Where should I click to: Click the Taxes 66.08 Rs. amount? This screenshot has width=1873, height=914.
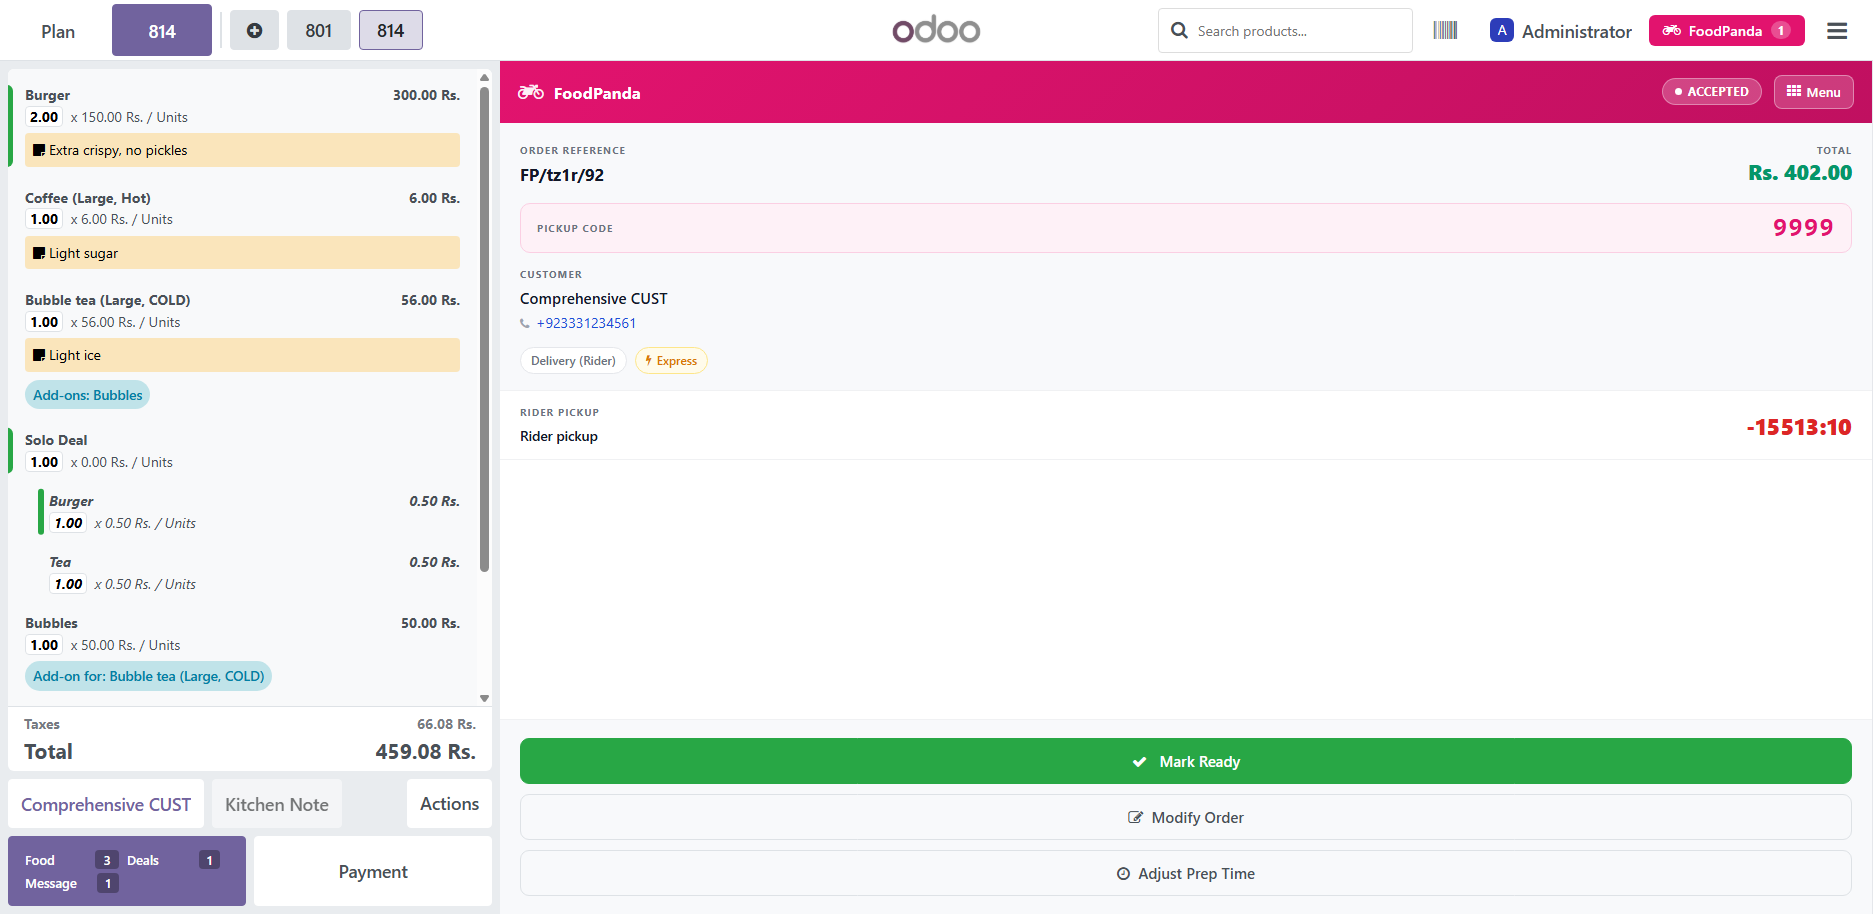pos(446,724)
